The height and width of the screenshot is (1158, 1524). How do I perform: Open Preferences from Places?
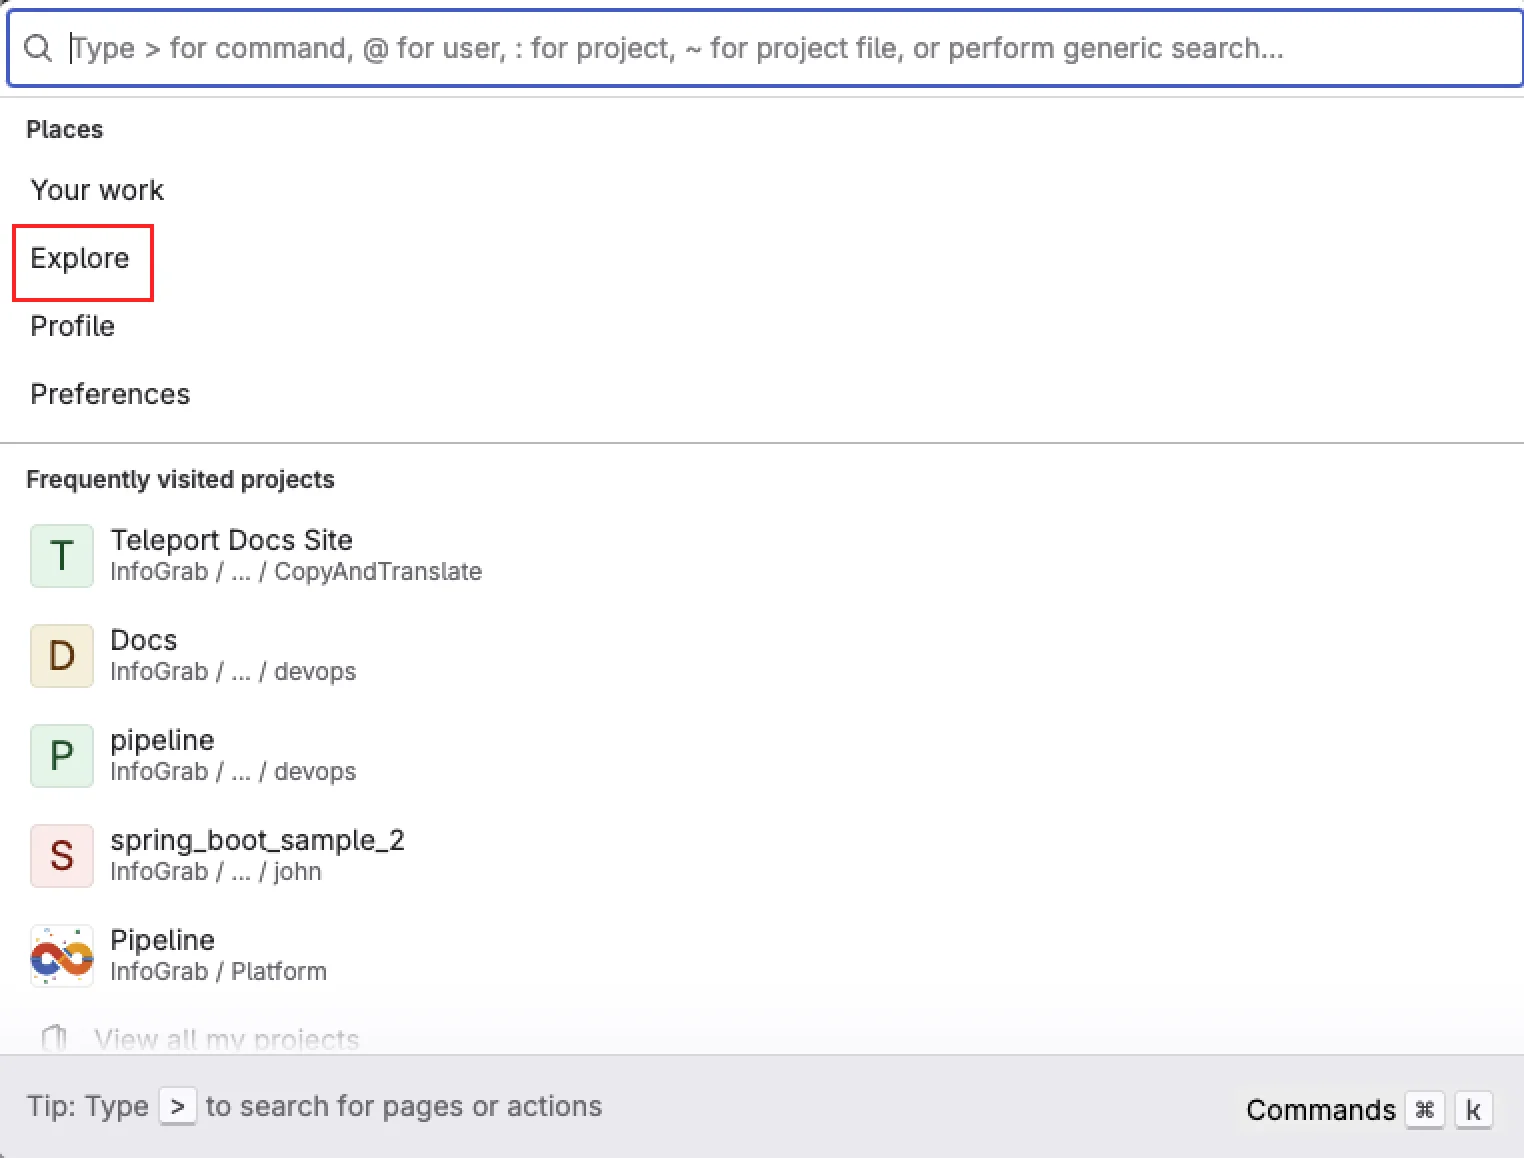110,395
